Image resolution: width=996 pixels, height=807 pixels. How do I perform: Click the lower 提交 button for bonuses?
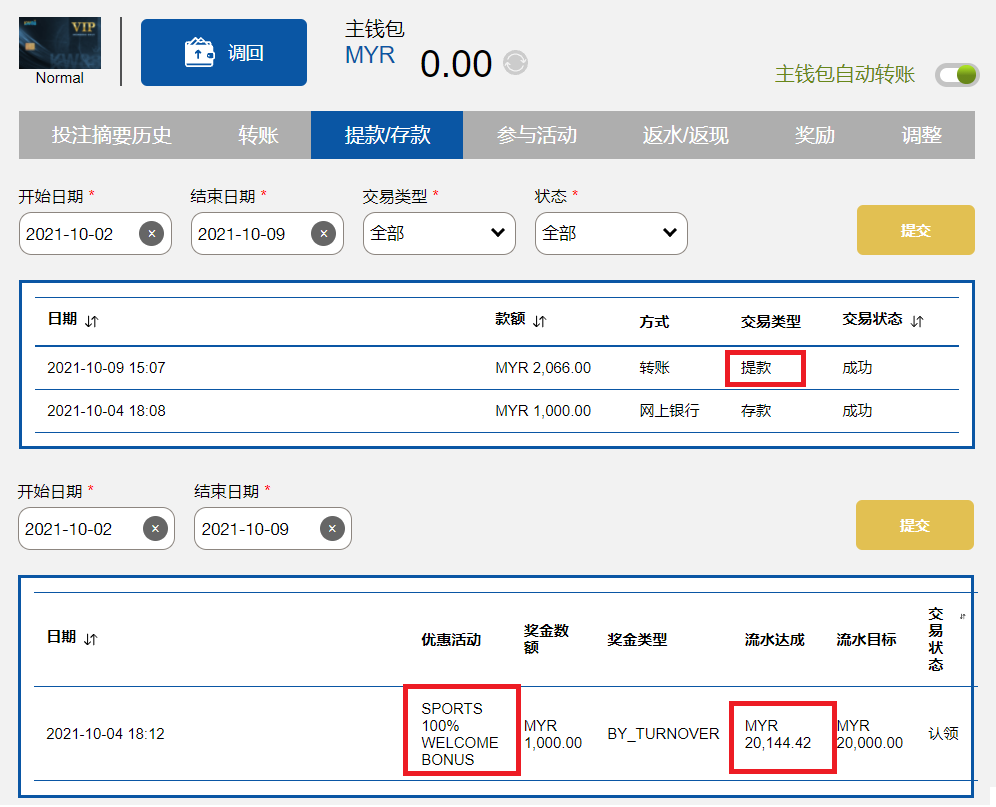click(x=914, y=525)
